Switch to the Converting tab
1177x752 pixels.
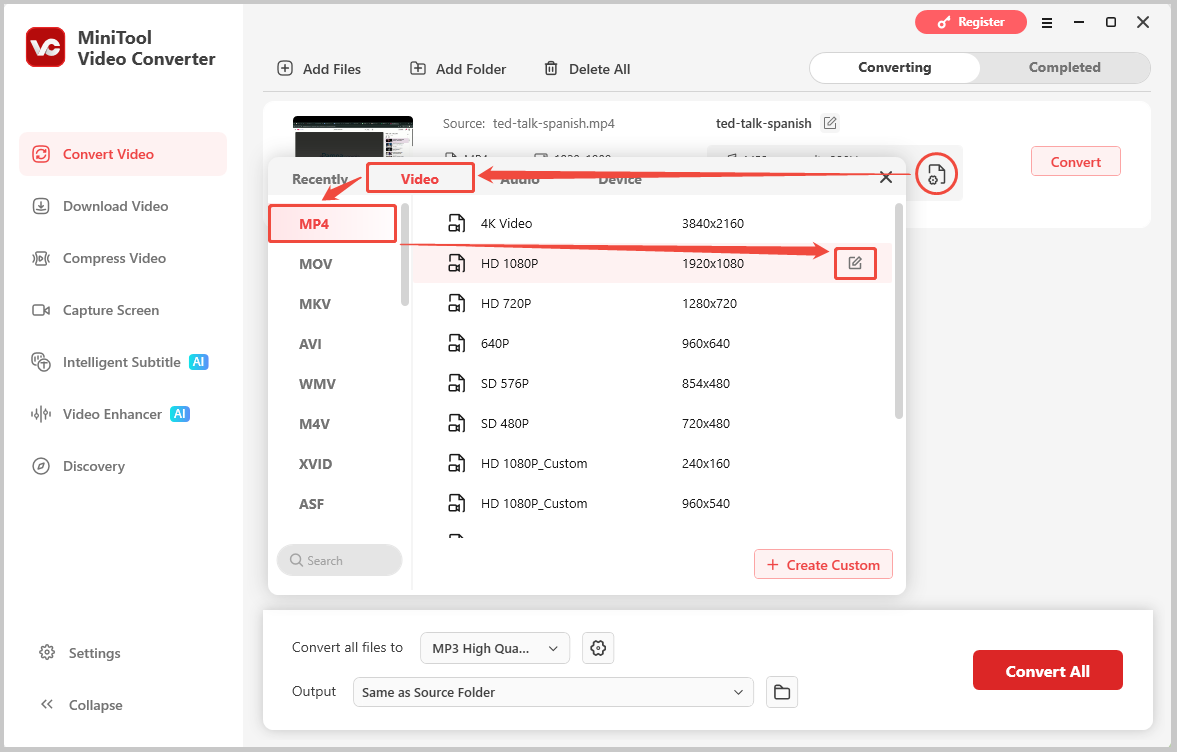(x=895, y=68)
